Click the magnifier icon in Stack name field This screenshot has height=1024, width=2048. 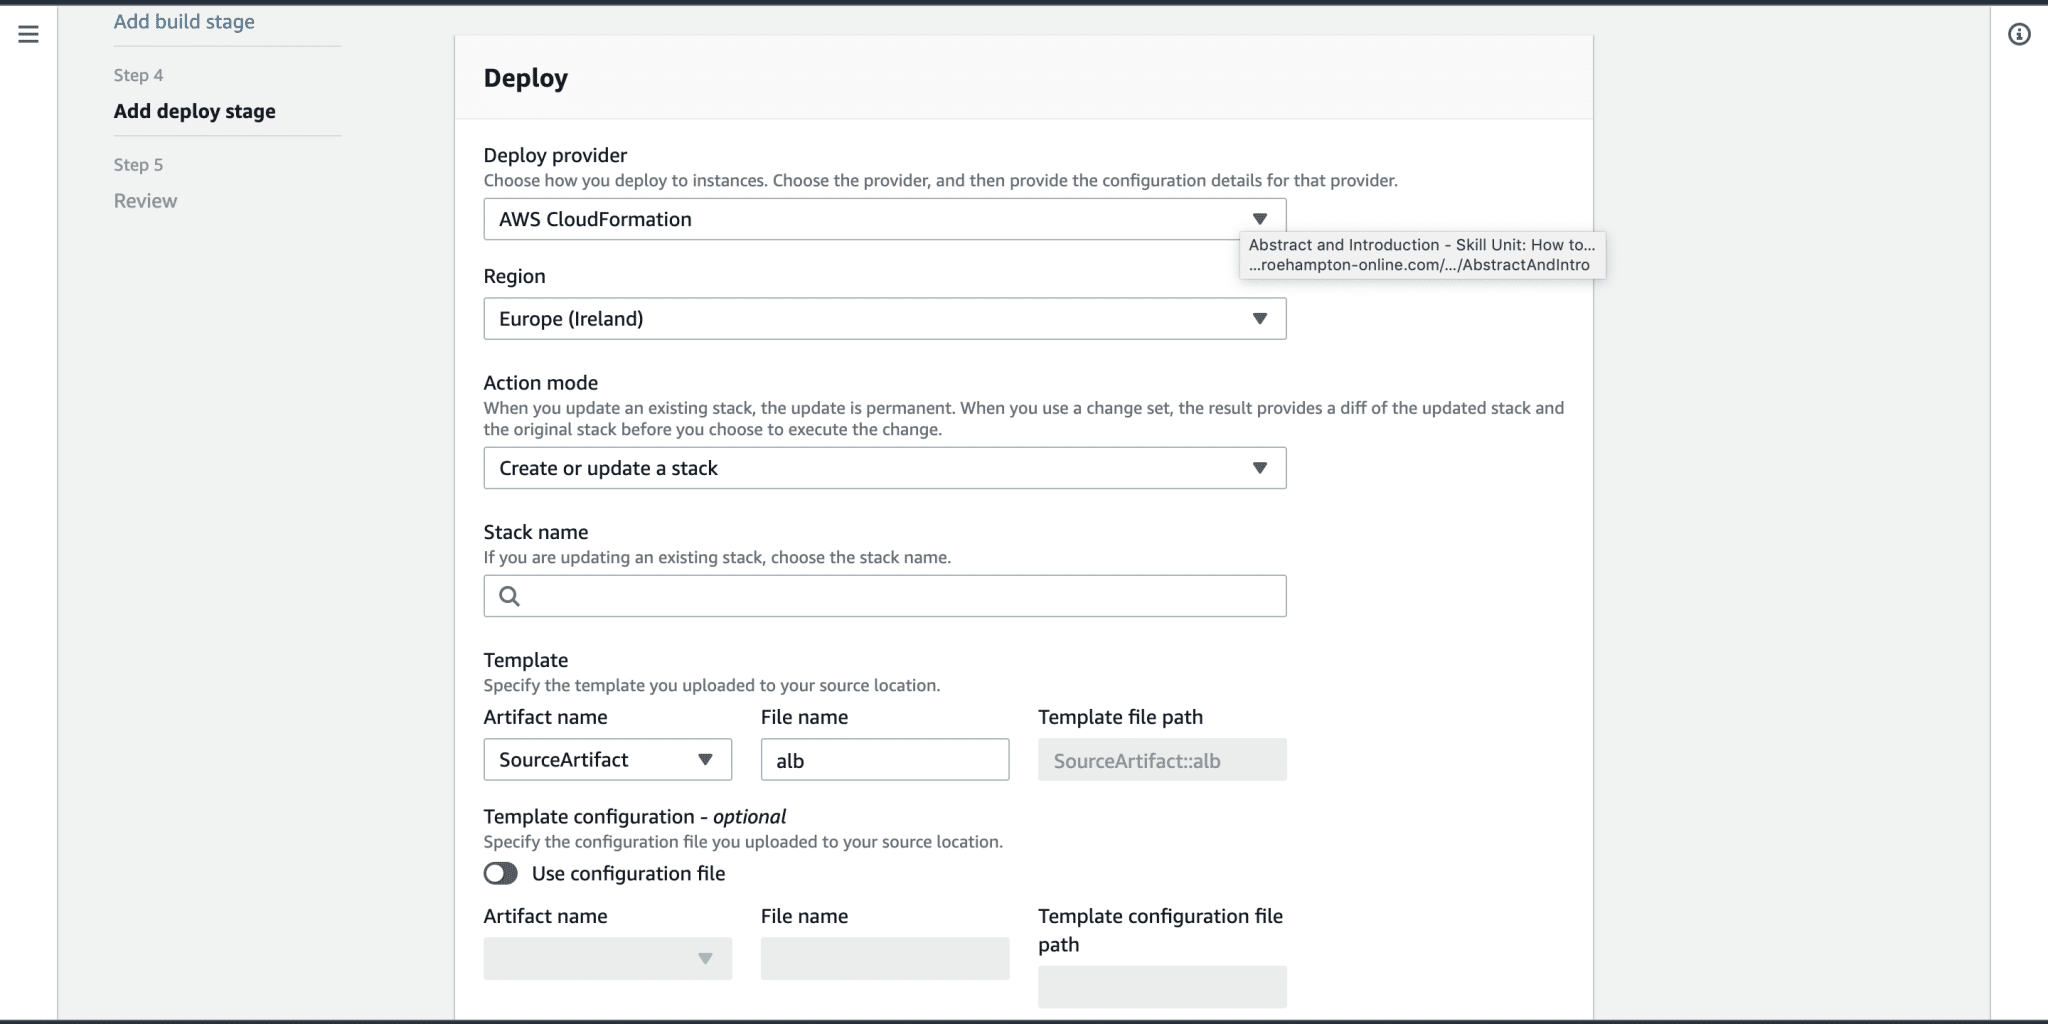tap(510, 596)
